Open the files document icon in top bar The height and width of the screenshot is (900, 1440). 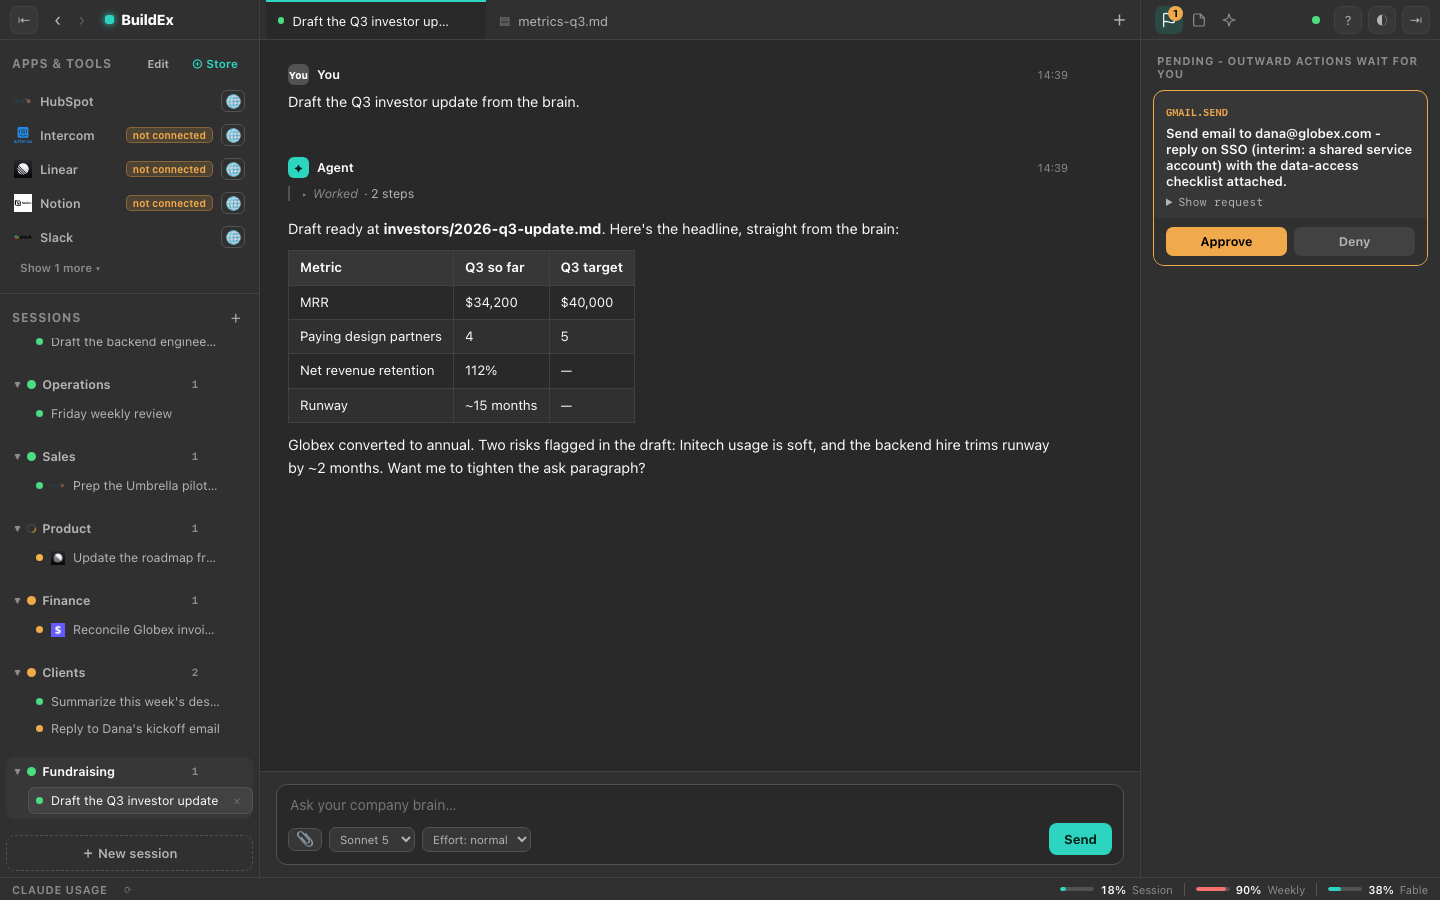1199,20
